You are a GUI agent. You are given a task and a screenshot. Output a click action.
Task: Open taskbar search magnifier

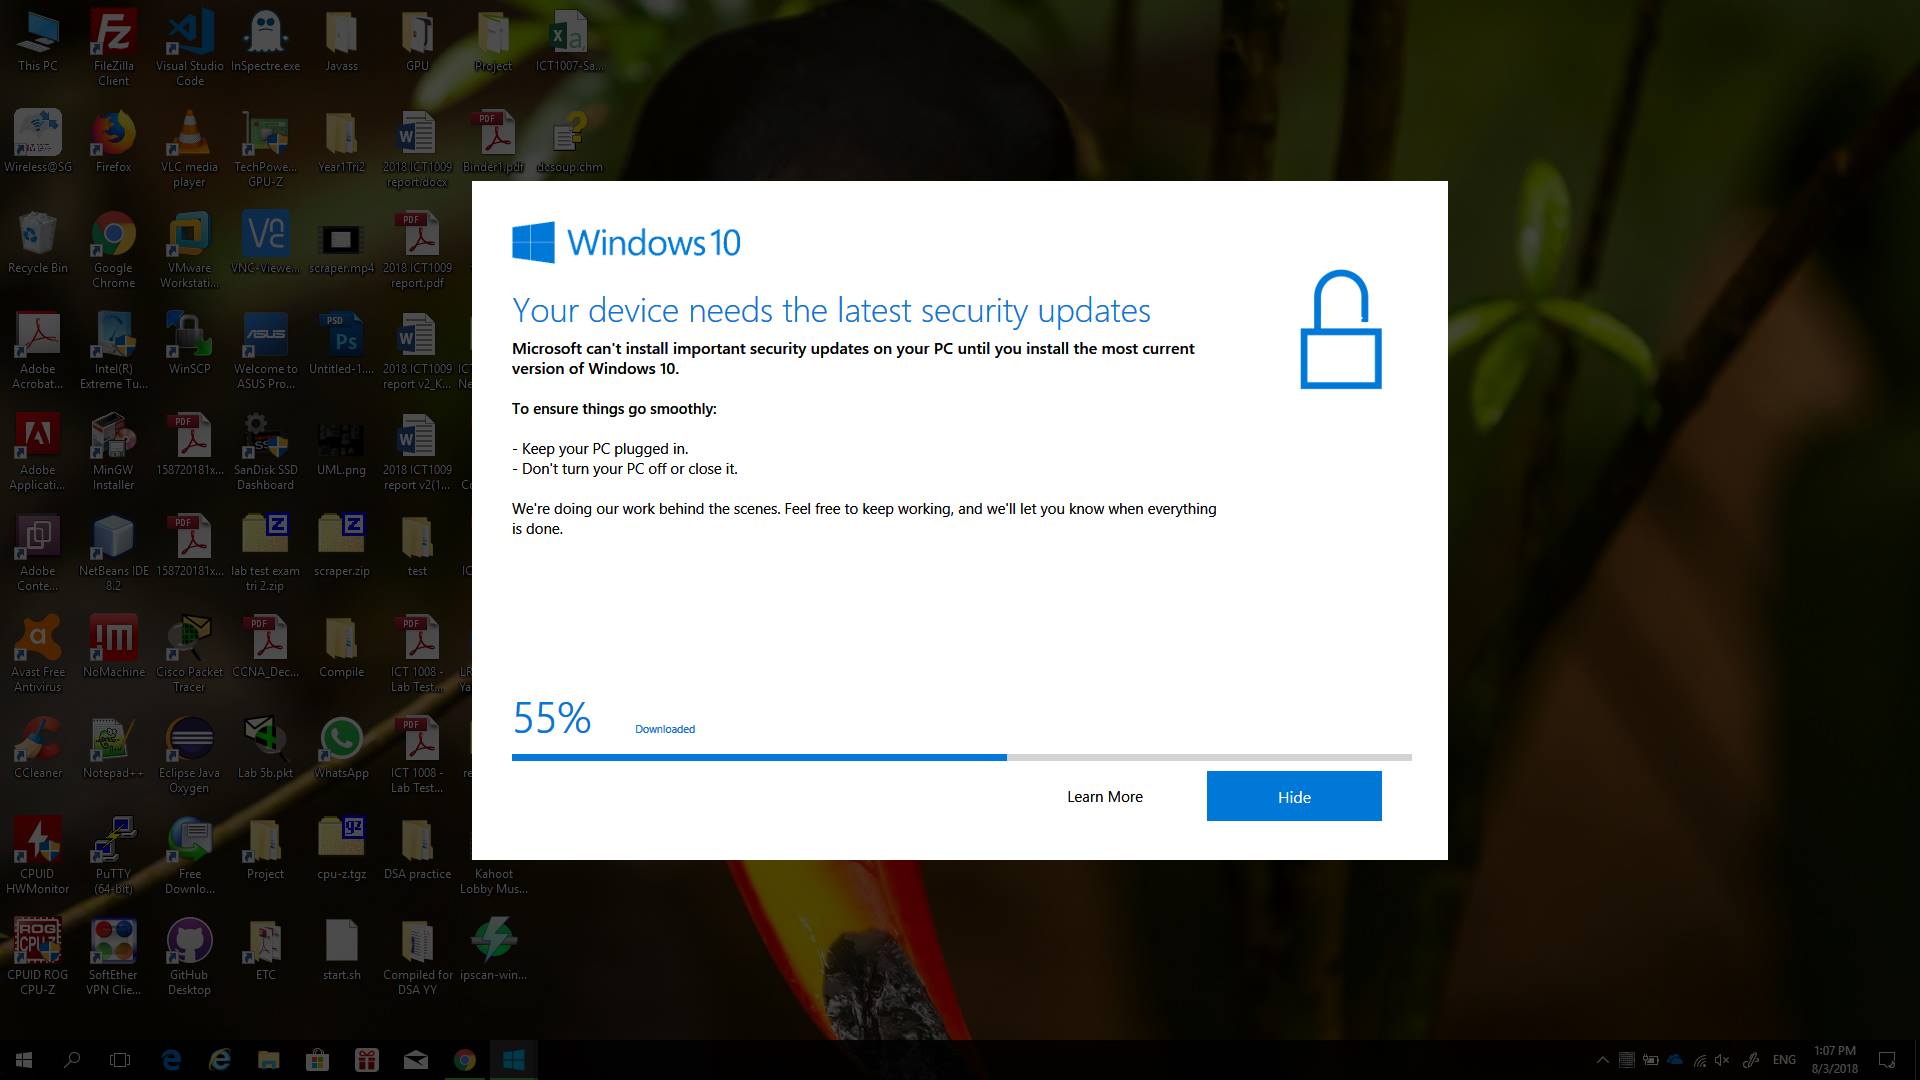pyautogui.click(x=72, y=1060)
